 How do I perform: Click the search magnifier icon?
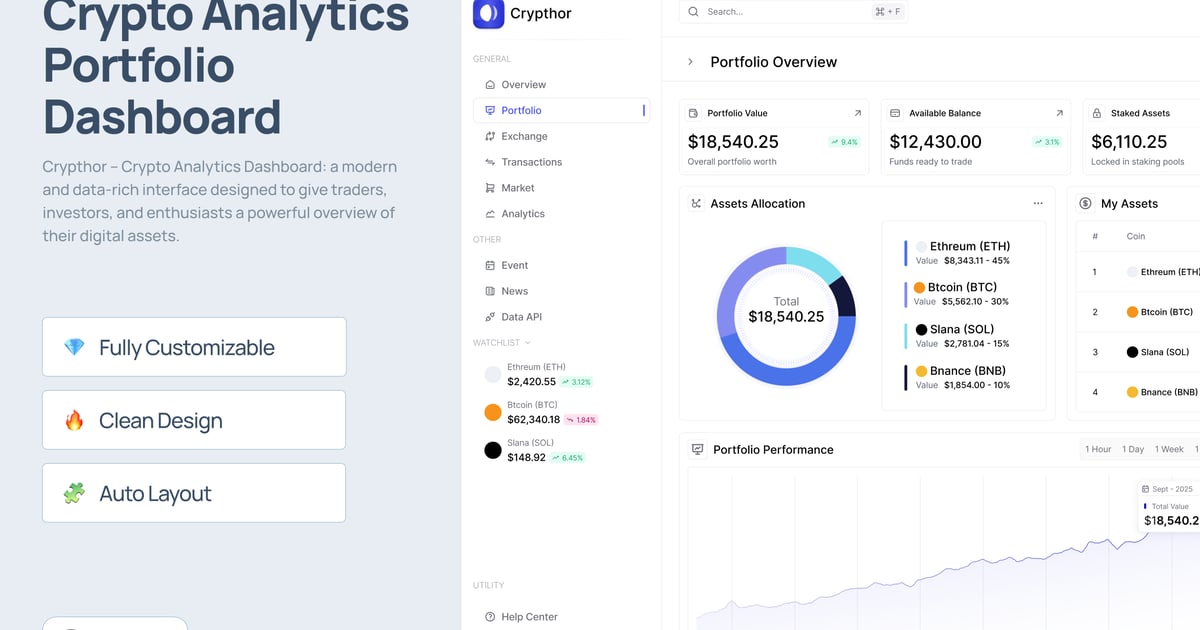click(693, 11)
